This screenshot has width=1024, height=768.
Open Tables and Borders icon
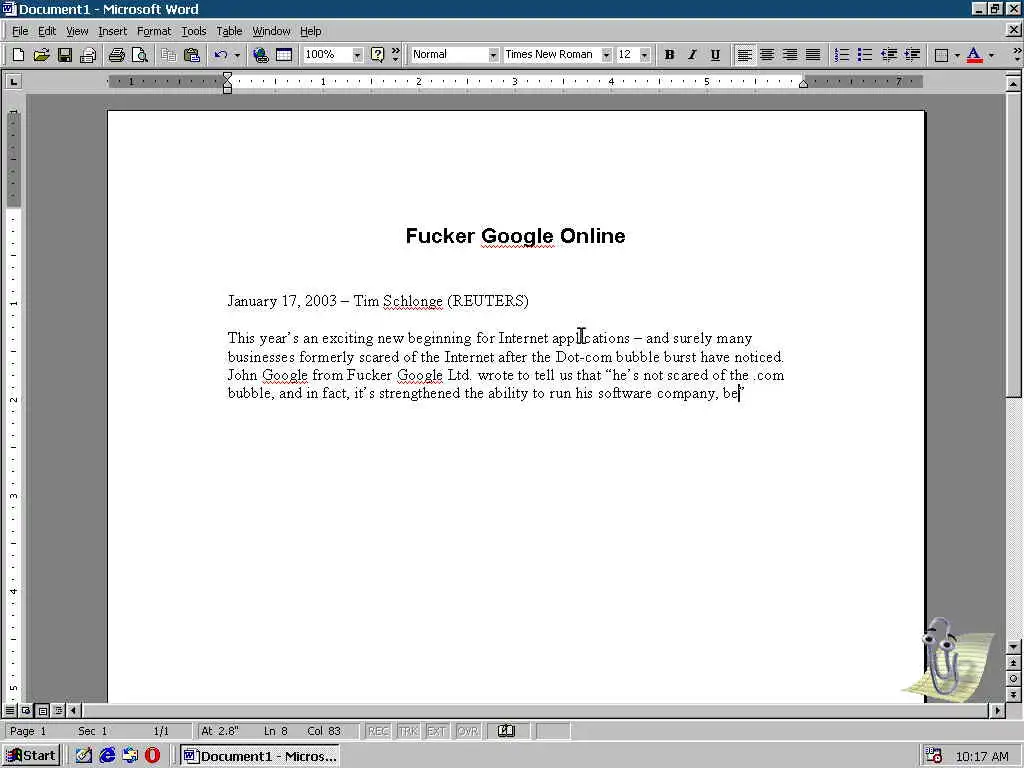(284, 55)
